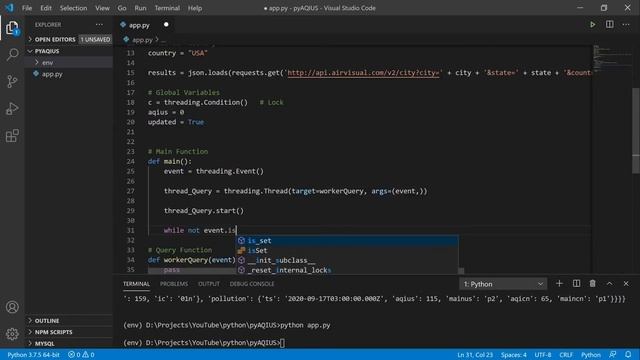
Task: Change the UTF-8 encoding
Action: click(543, 355)
